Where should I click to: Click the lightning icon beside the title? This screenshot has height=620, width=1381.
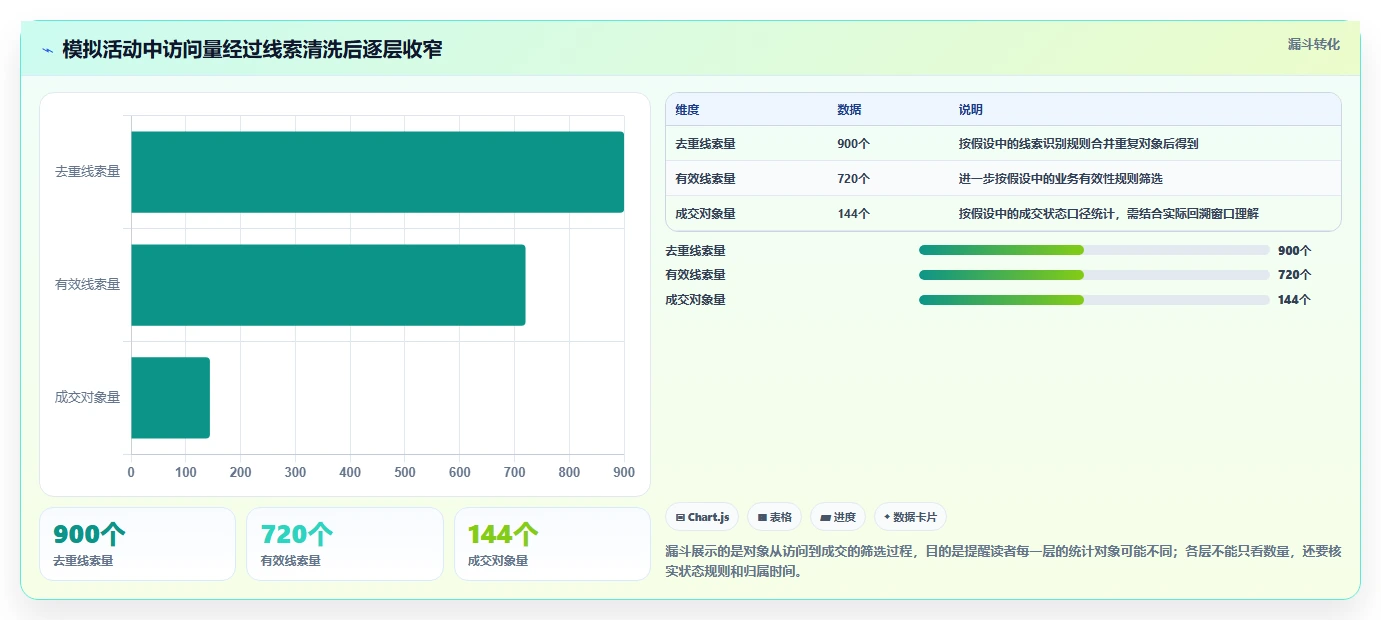(47, 50)
